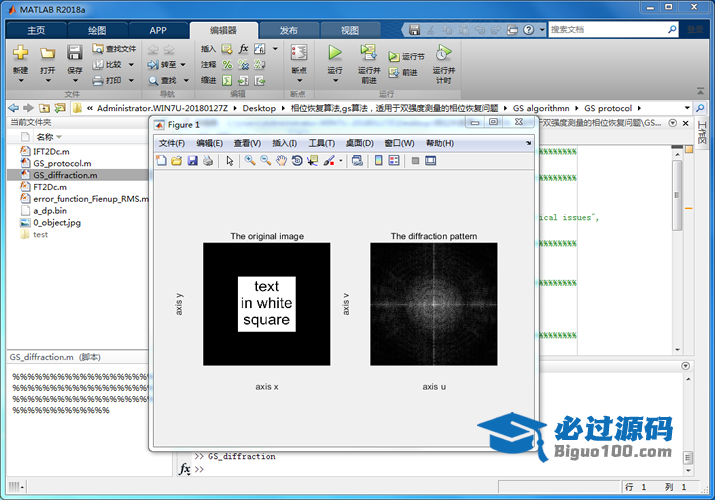715x500 pixels.
Task: Expand the New (新建) dropdown arrow
Action: tap(20, 82)
